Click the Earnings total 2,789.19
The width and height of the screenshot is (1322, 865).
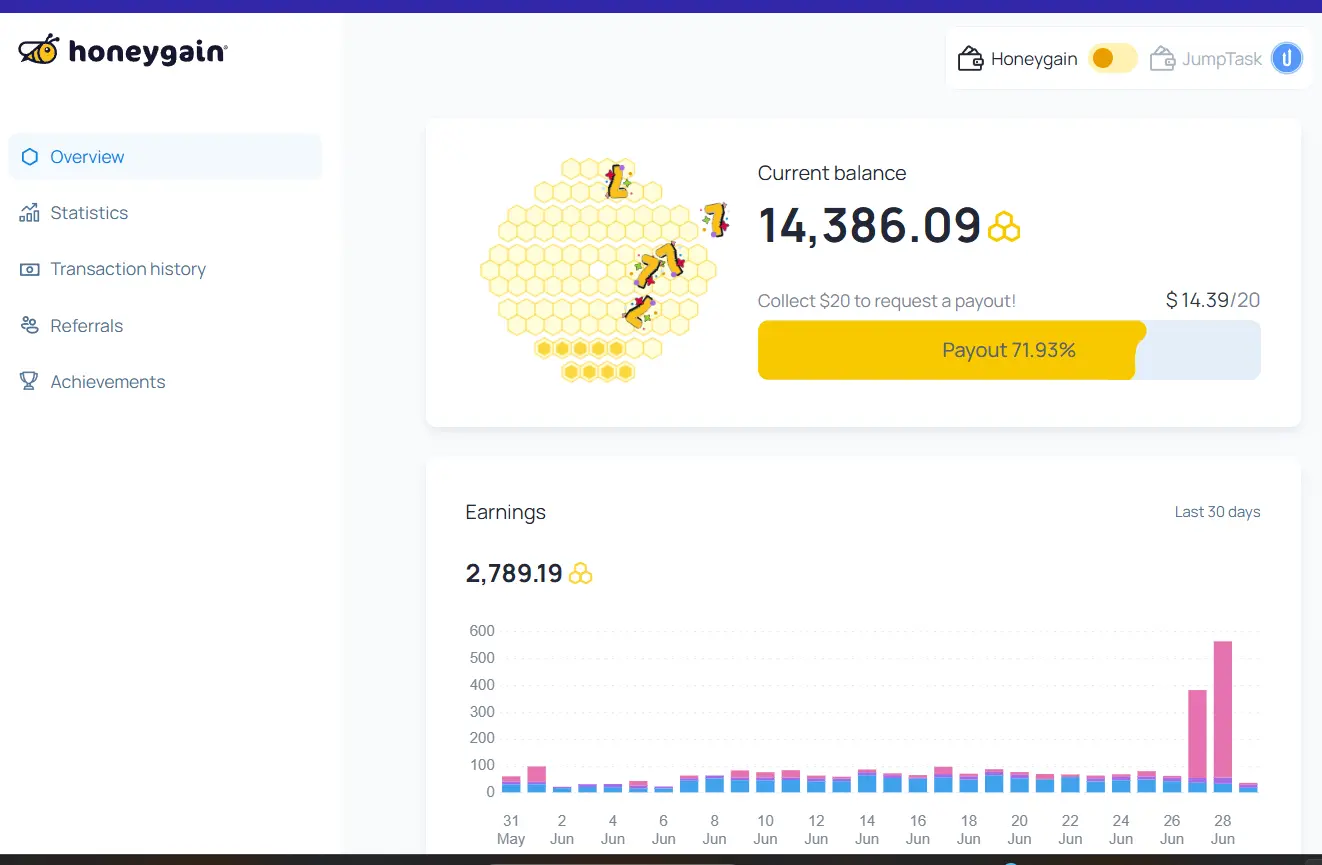[514, 574]
